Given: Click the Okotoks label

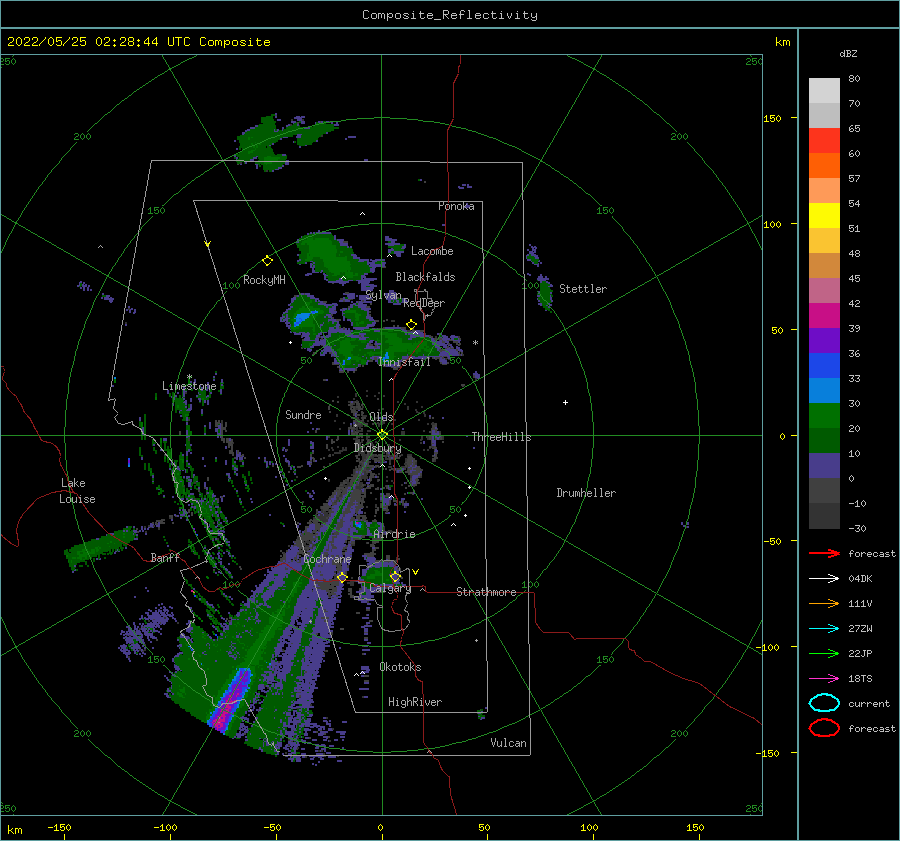Looking at the screenshot, I should 400,667.
